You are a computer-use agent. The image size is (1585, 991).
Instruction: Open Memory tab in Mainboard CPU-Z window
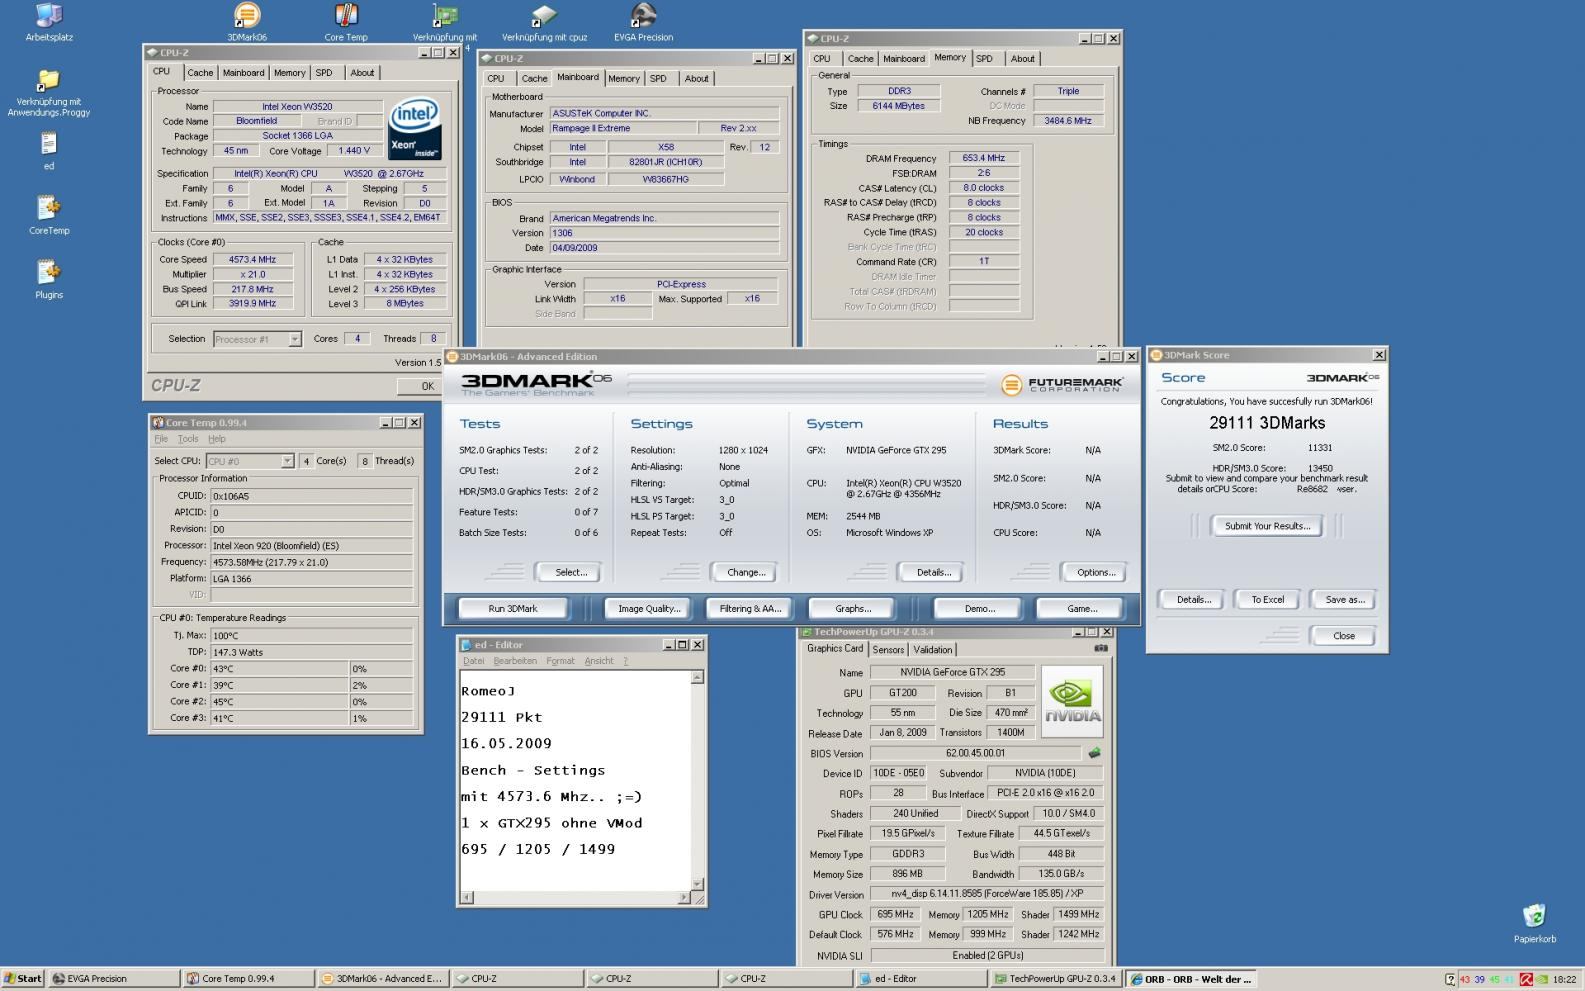click(x=624, y=79)
